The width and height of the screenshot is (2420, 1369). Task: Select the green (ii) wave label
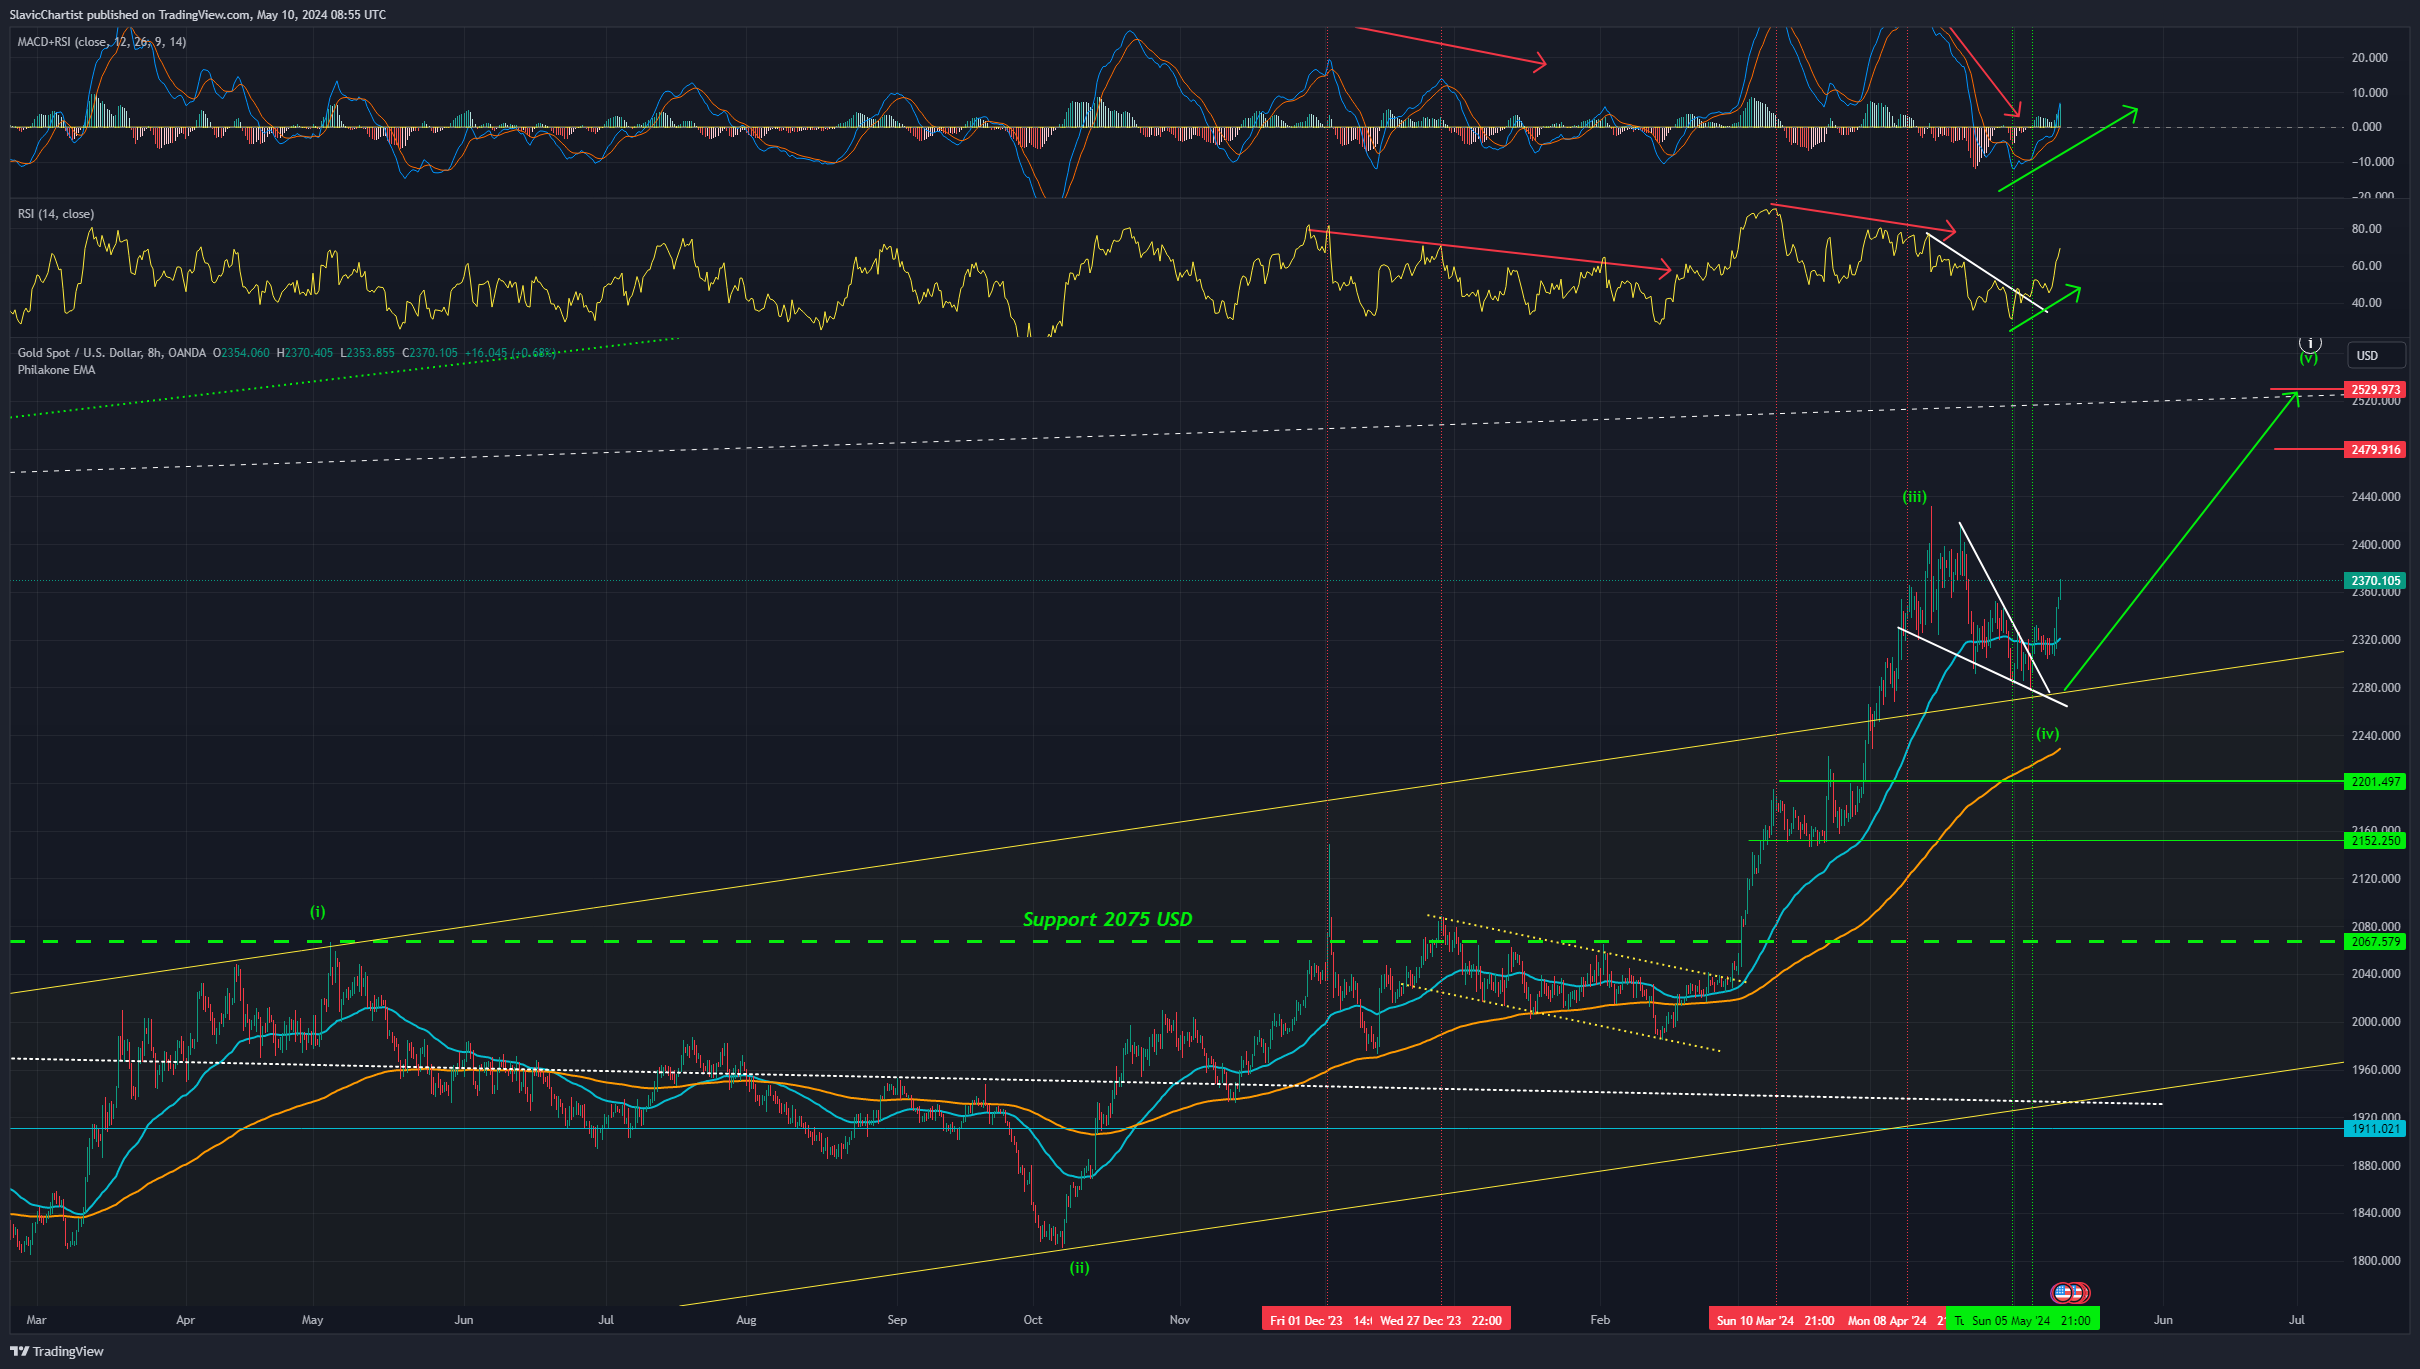click(x=1079, y=1268)
